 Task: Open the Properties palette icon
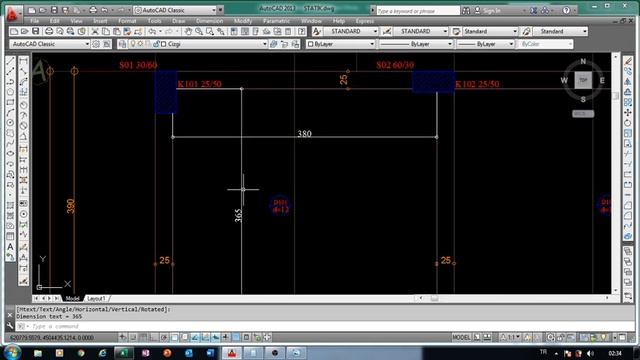(234, 31)
